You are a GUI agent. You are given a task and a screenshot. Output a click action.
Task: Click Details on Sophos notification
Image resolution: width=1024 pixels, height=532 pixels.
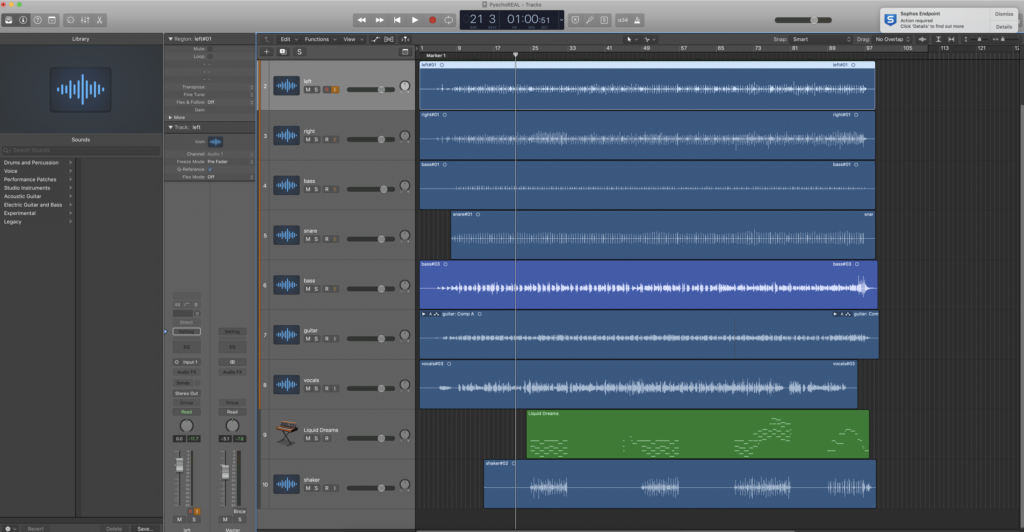[x=1004, y=27]
